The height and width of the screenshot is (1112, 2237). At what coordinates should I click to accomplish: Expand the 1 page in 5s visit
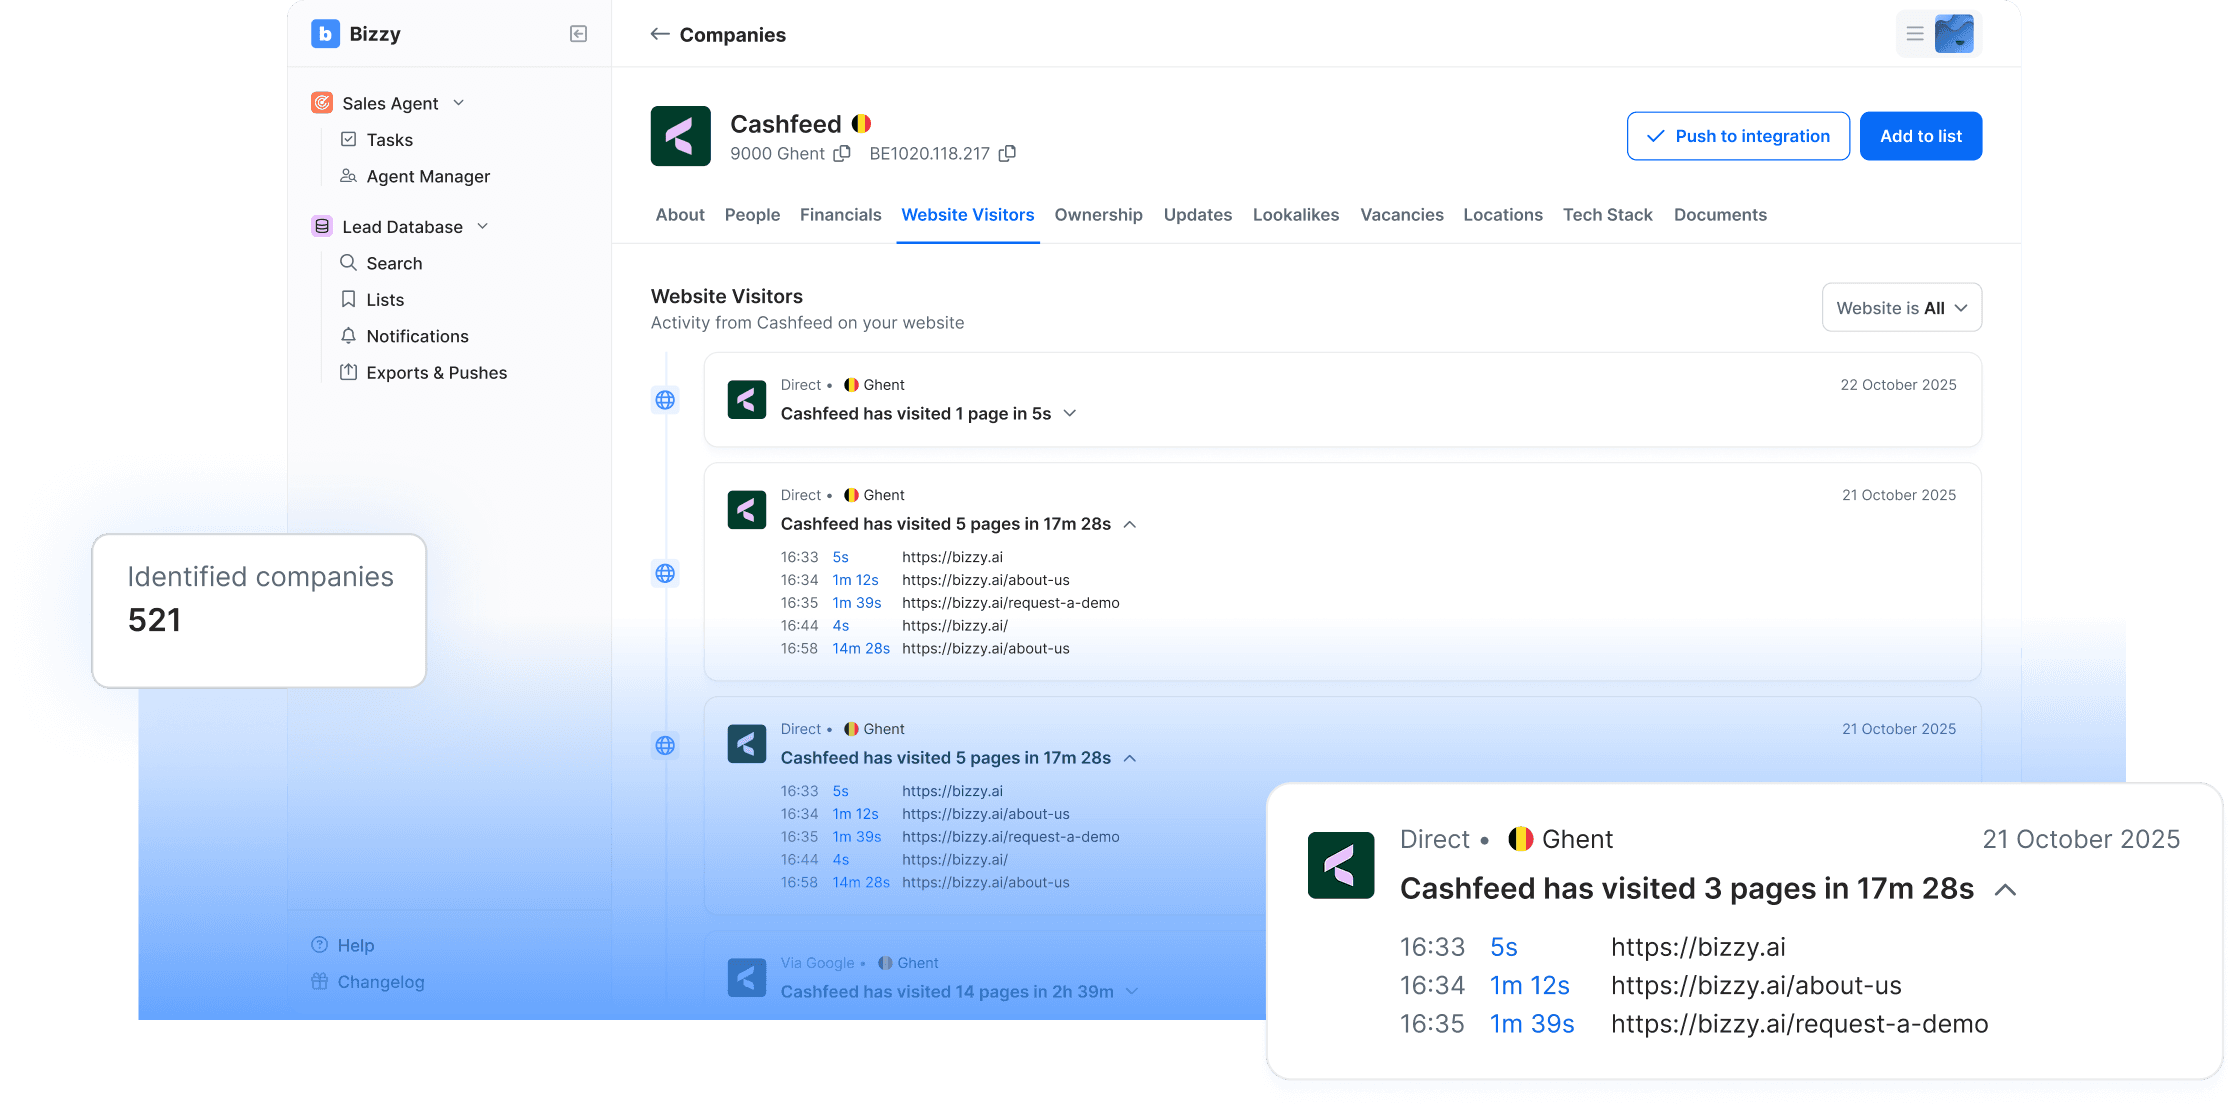(1070, 413)
